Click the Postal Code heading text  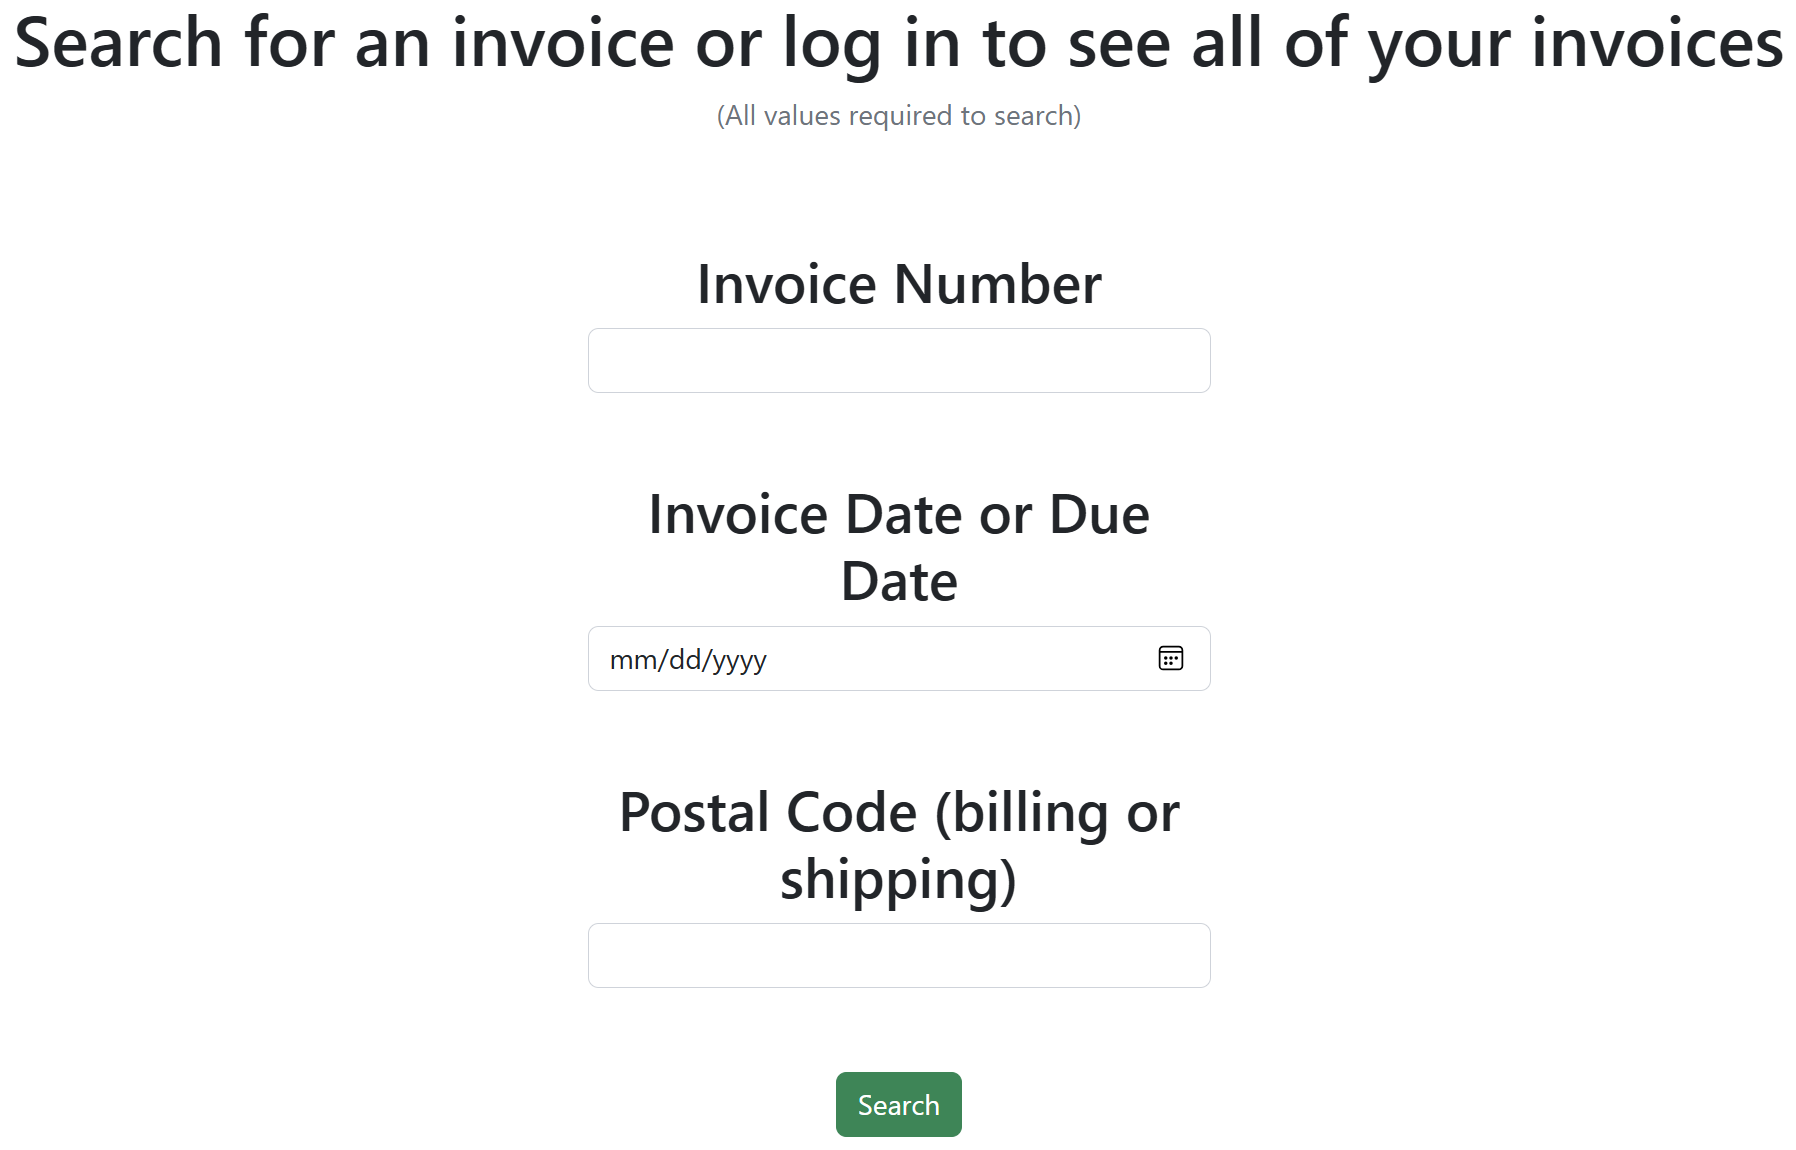[x=898, y=845]
